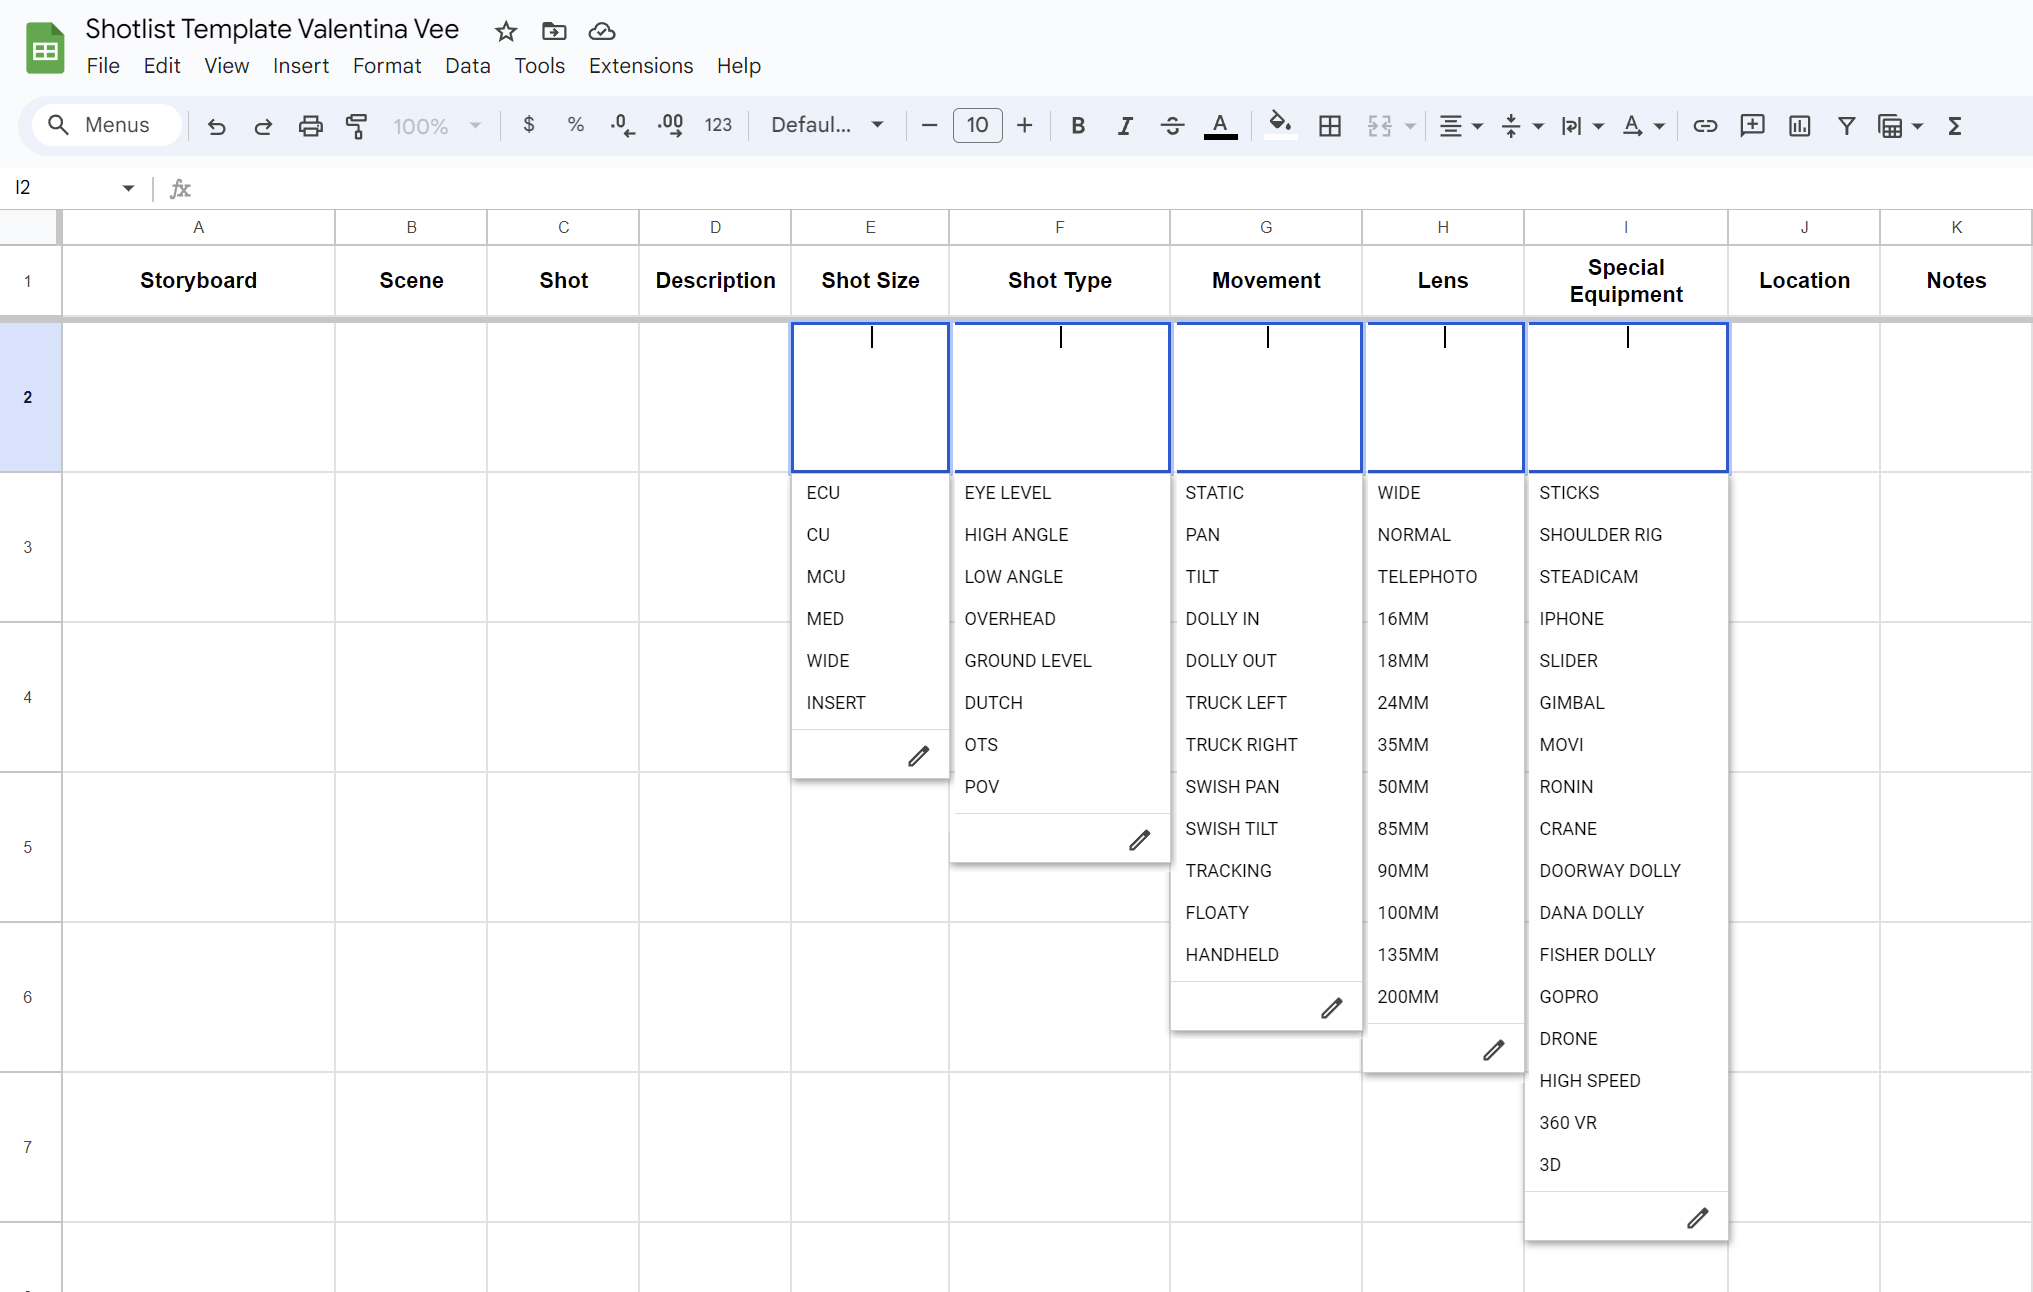Image resolution: width=2033 pixels, height=1292 pixels.
Task: Click the insert link icon
Action: [x=1705, y=126]
